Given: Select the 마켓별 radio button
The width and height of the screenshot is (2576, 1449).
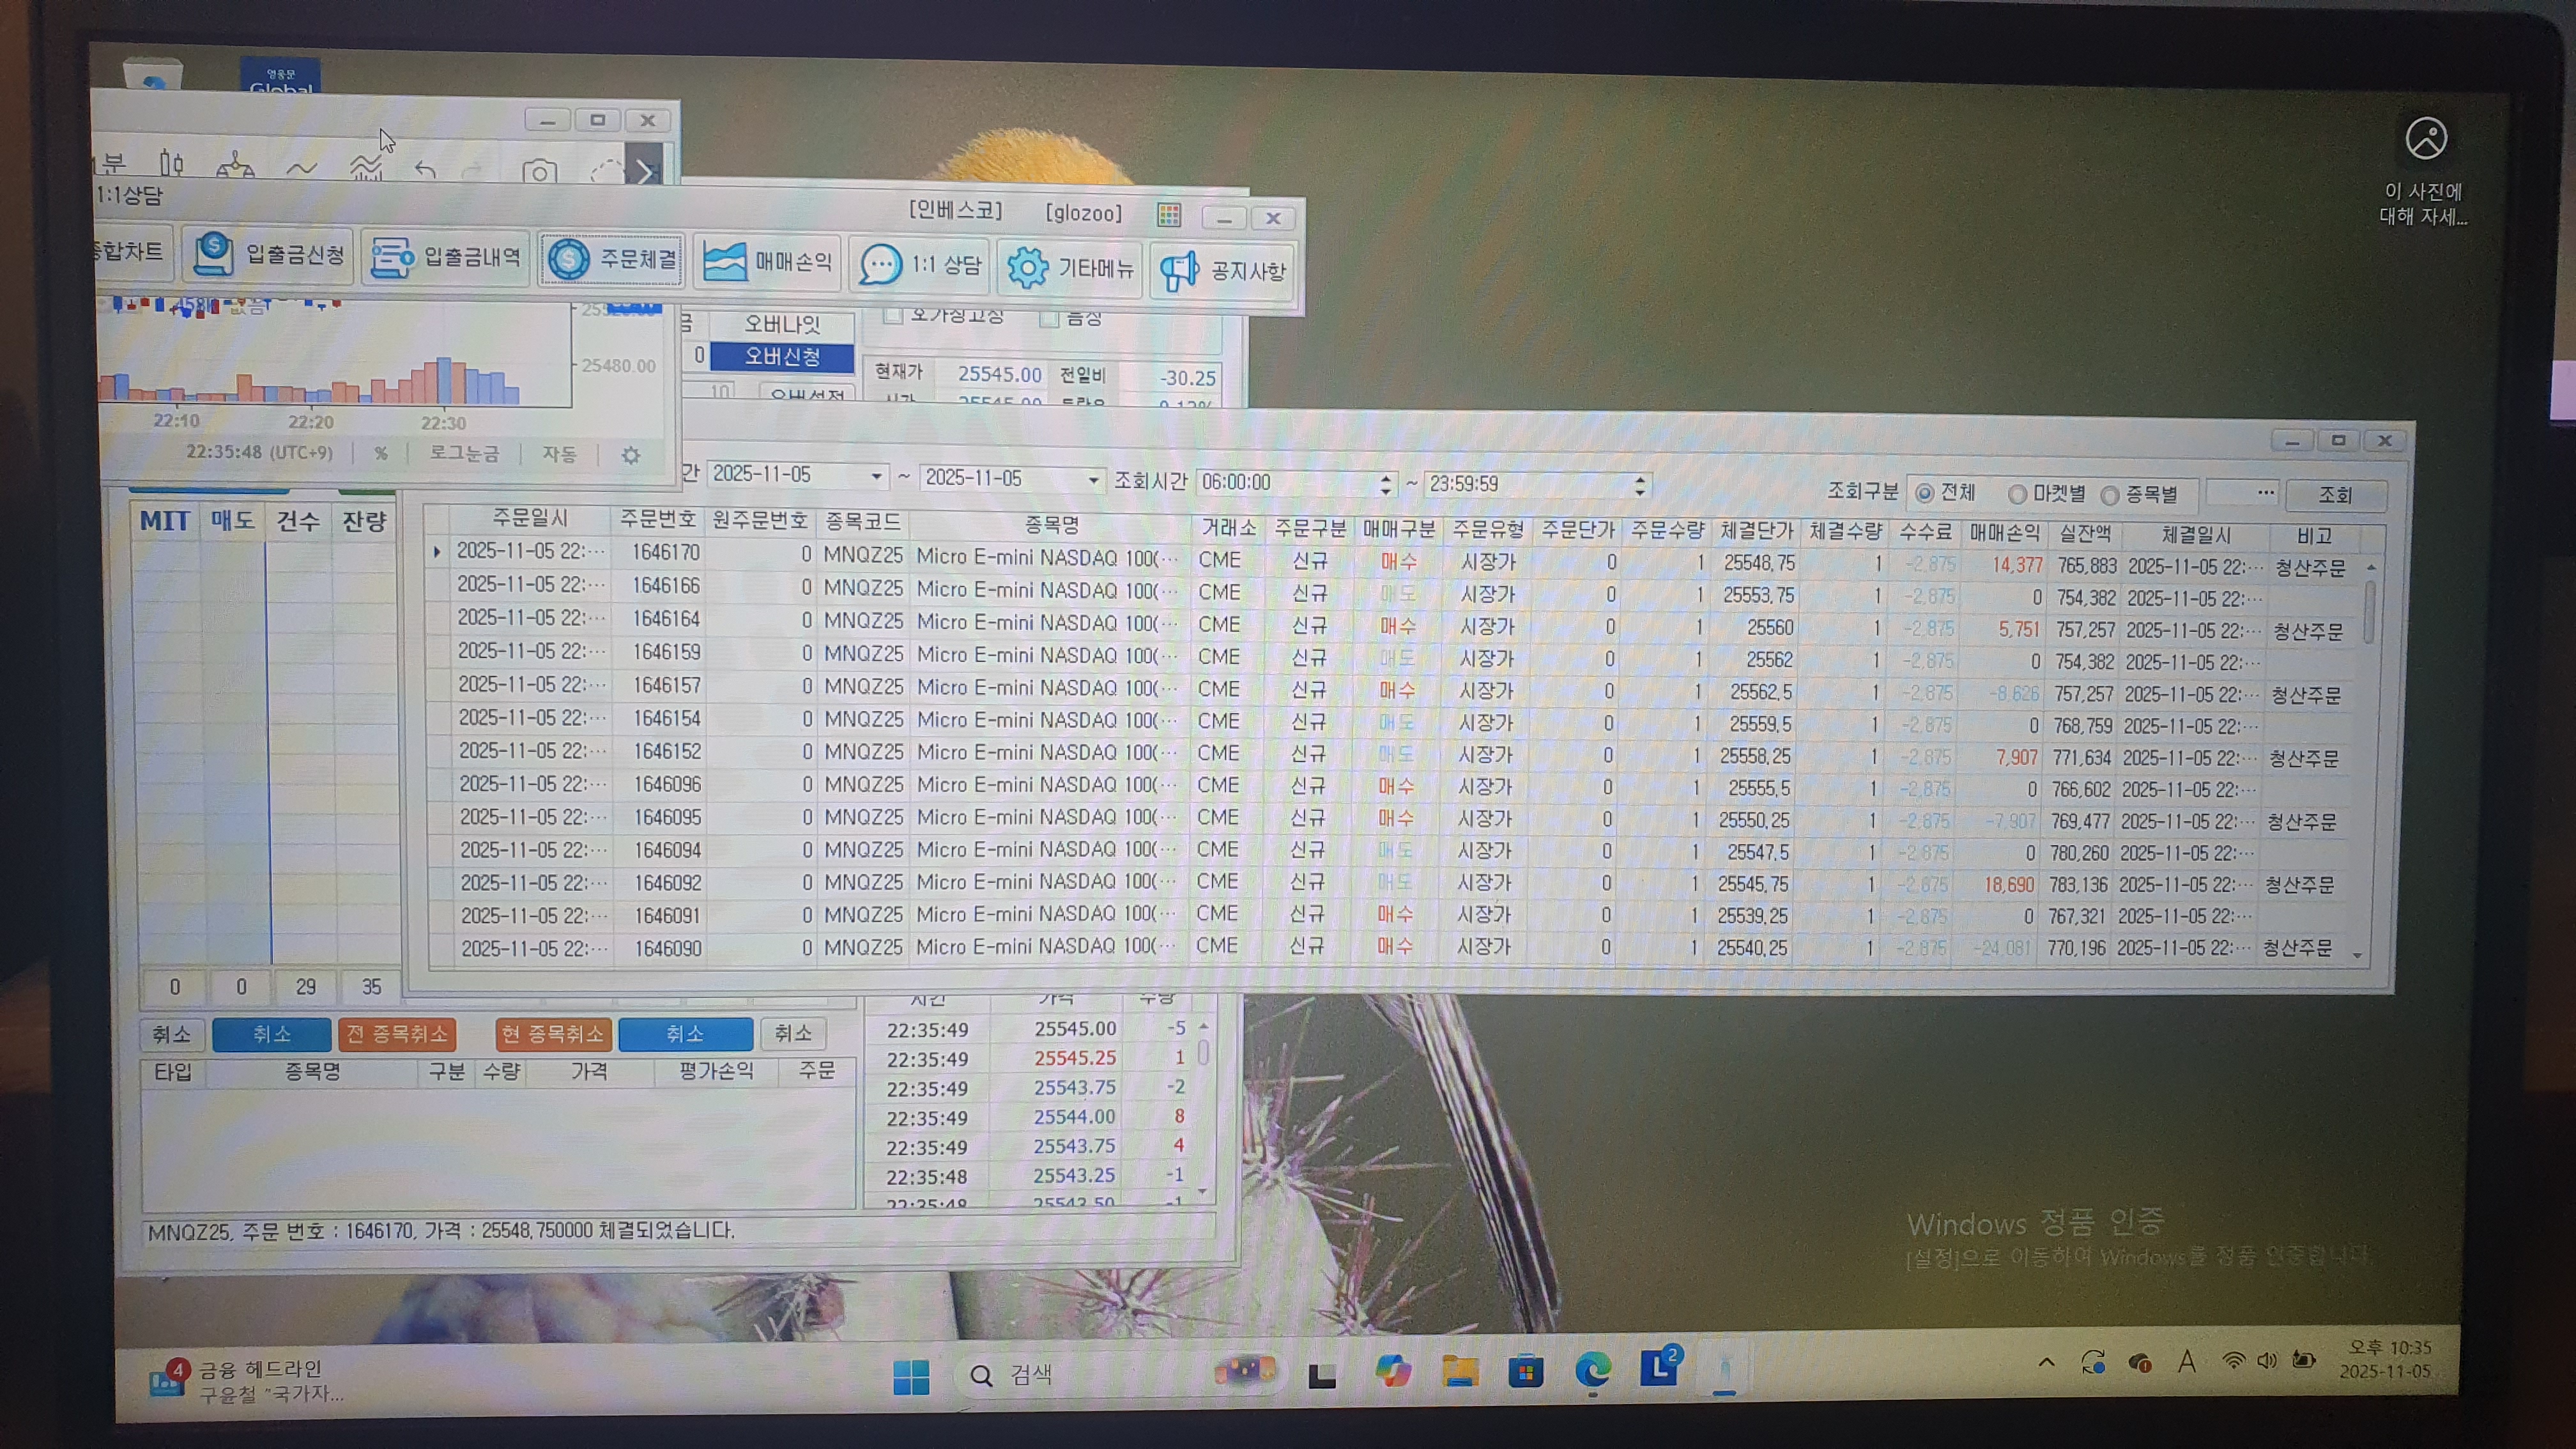Looking at the screenshot, I should click(2018, 494).
